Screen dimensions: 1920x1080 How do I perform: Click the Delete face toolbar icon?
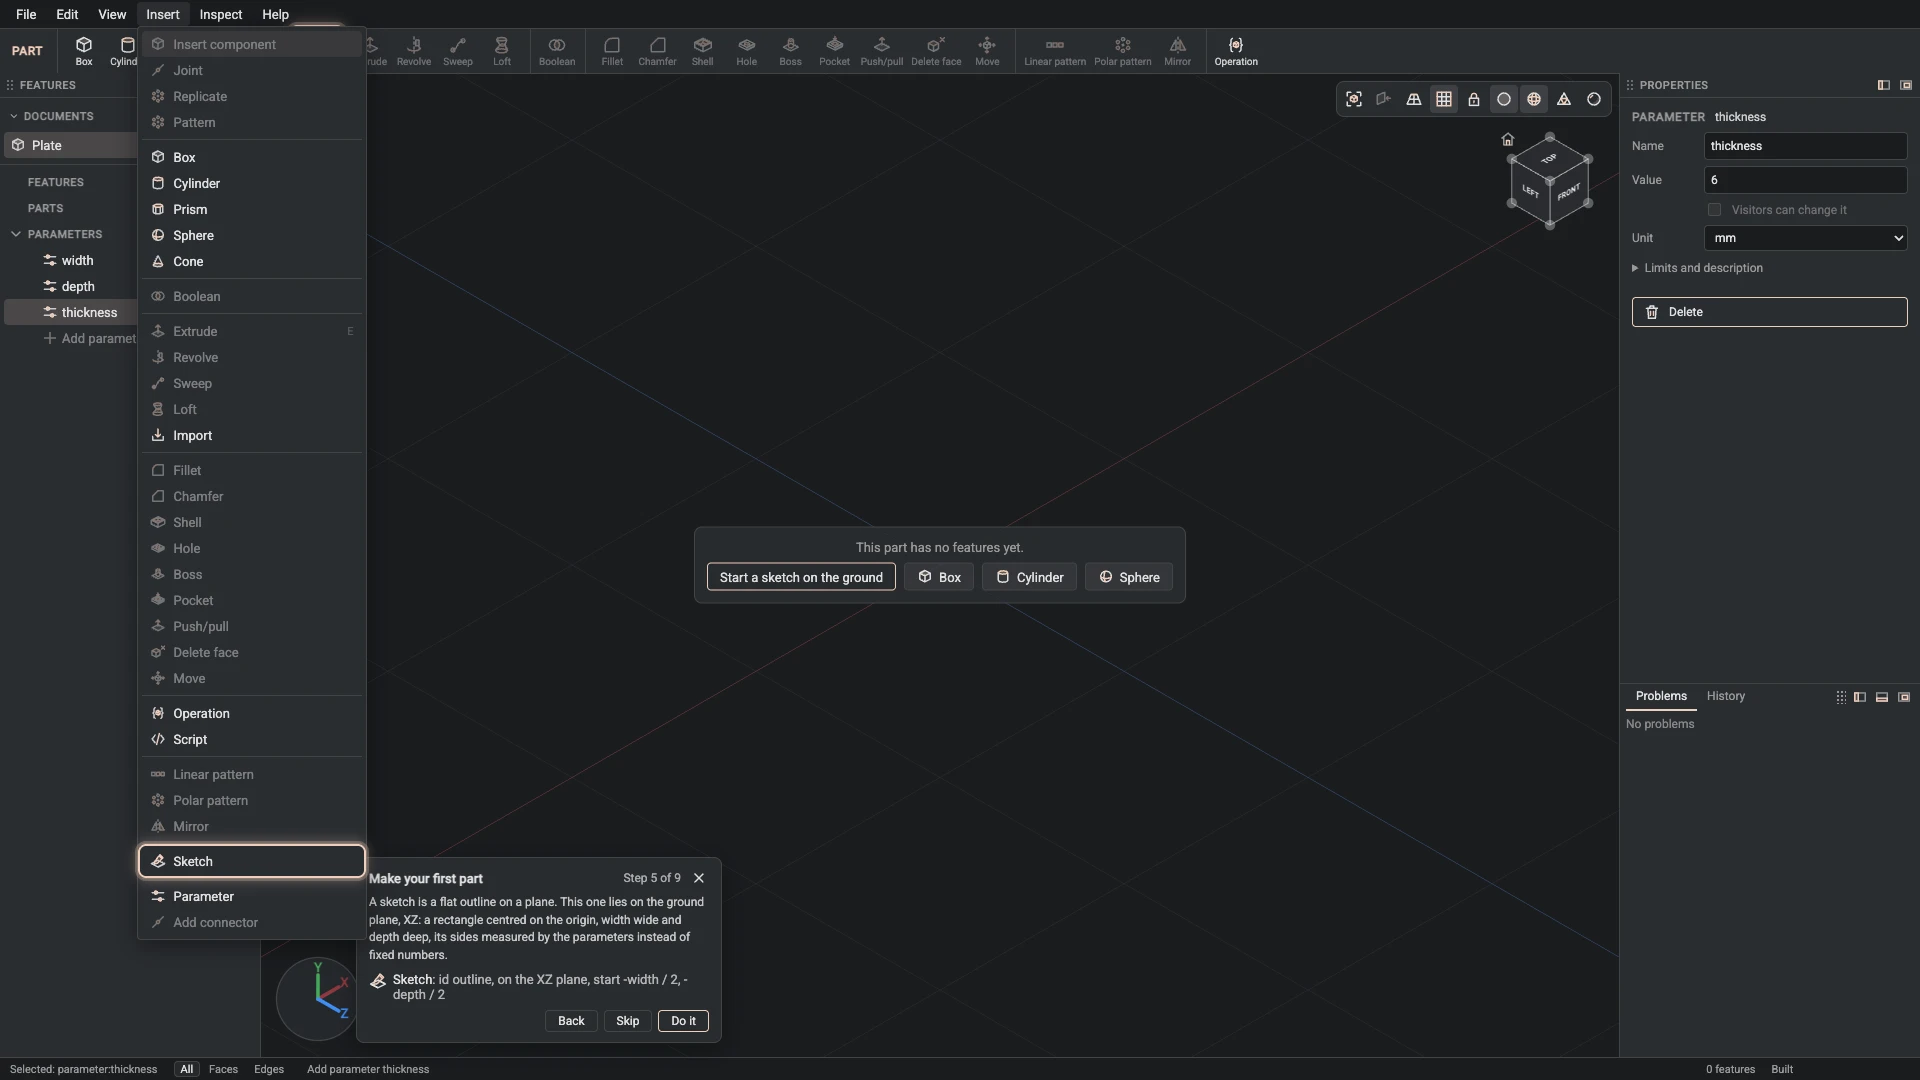pos(936,51)
